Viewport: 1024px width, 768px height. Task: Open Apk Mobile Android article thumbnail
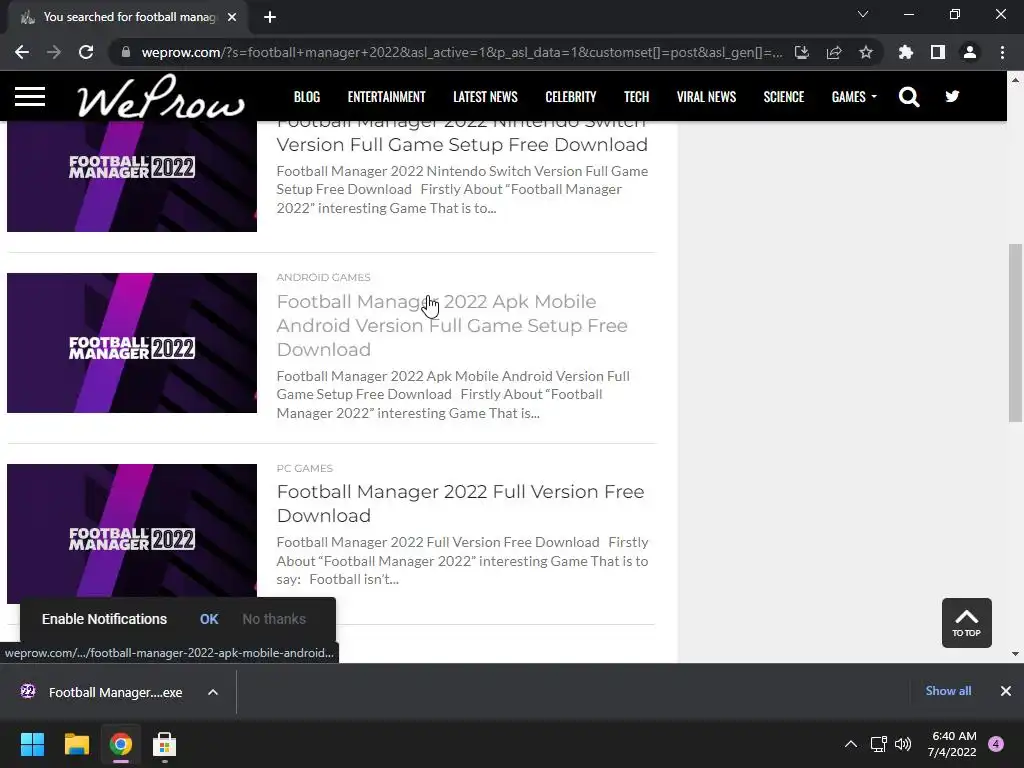coord(132,343)
